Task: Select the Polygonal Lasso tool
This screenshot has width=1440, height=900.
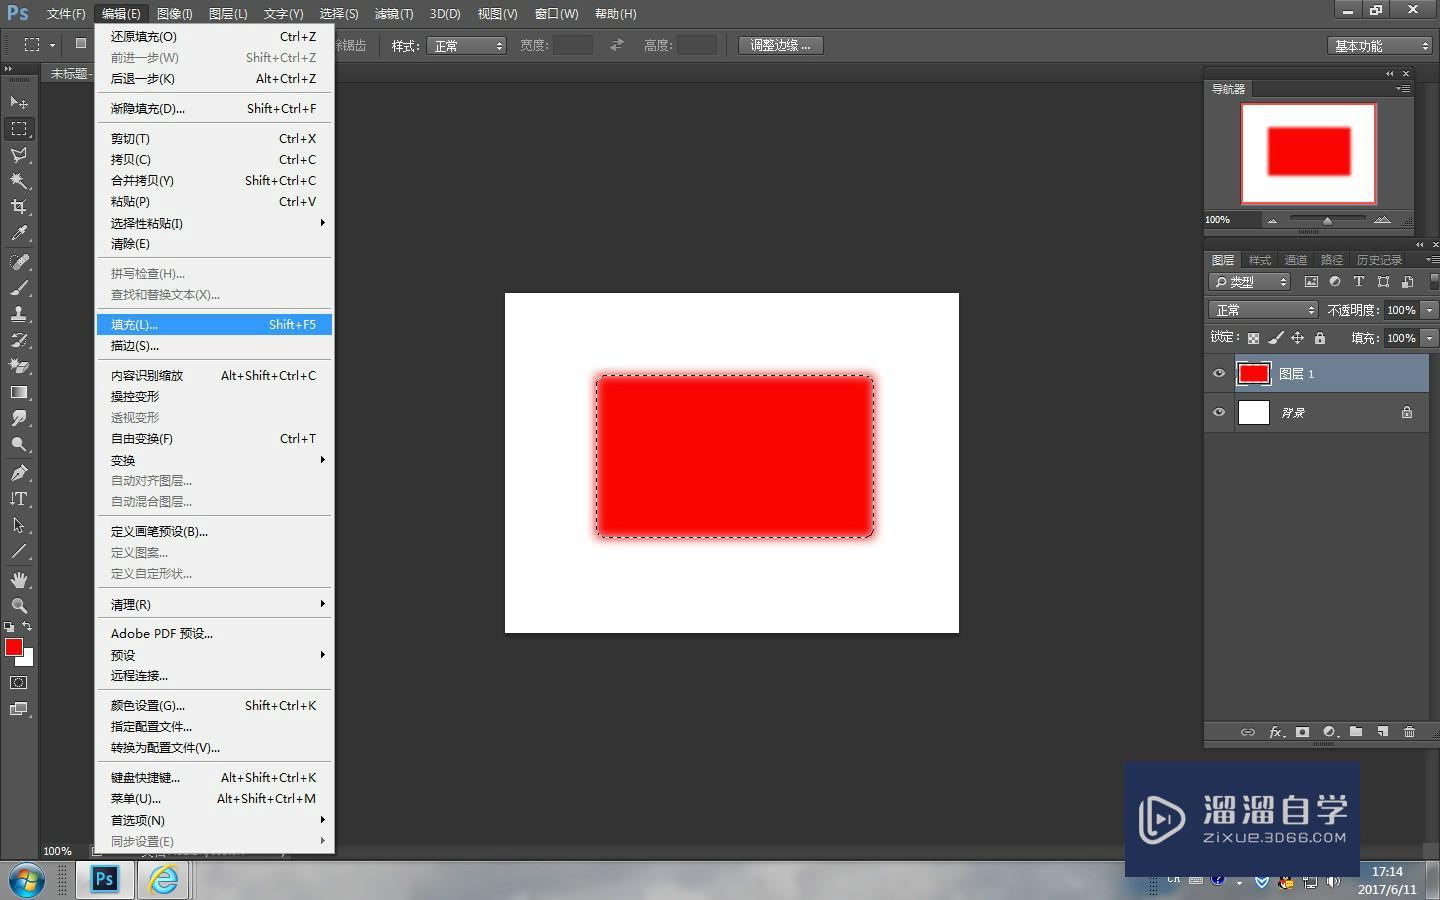Action: pos(19,155)
